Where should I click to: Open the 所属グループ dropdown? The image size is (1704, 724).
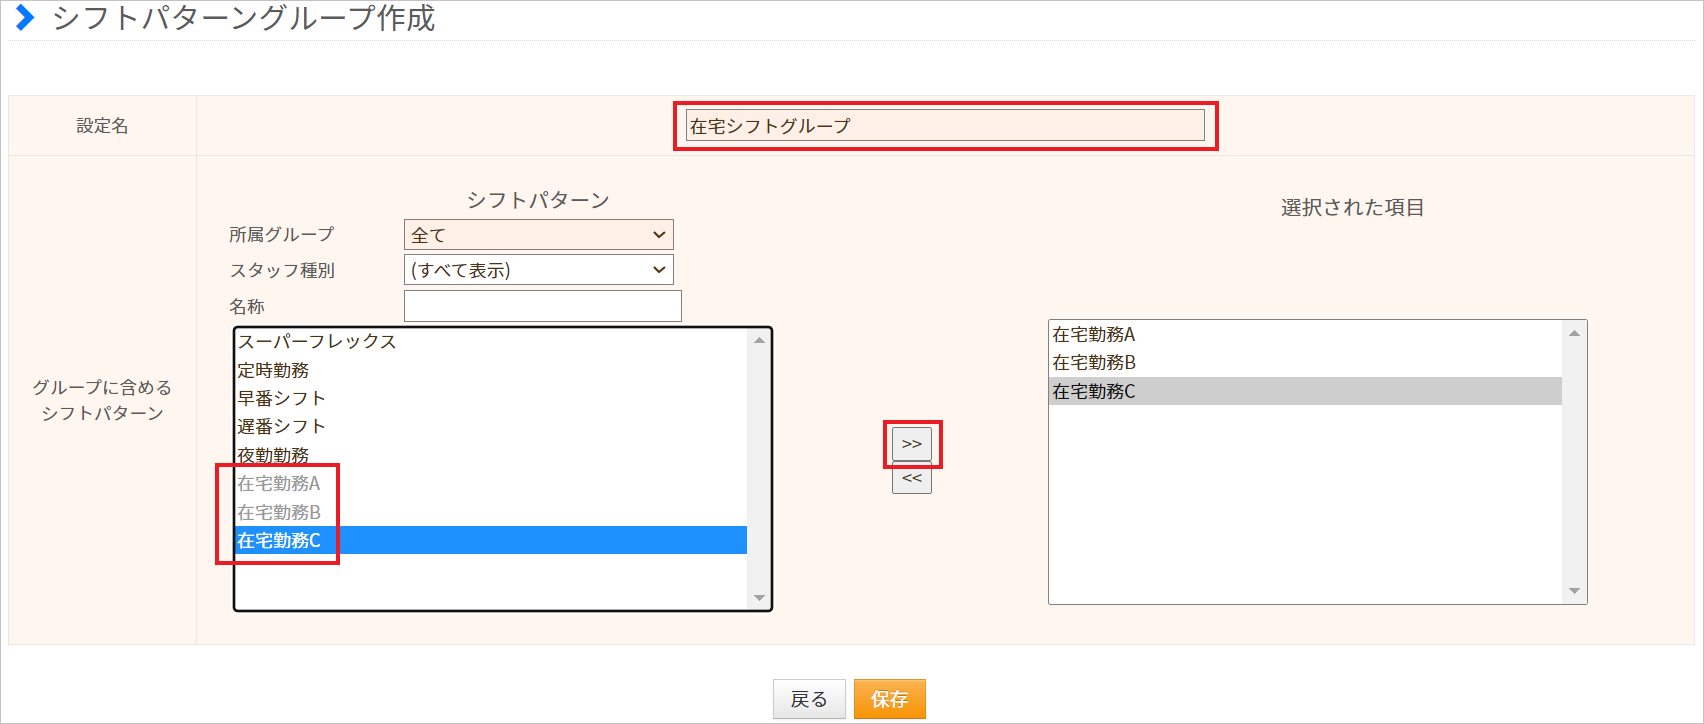click(x=538, y=235)
